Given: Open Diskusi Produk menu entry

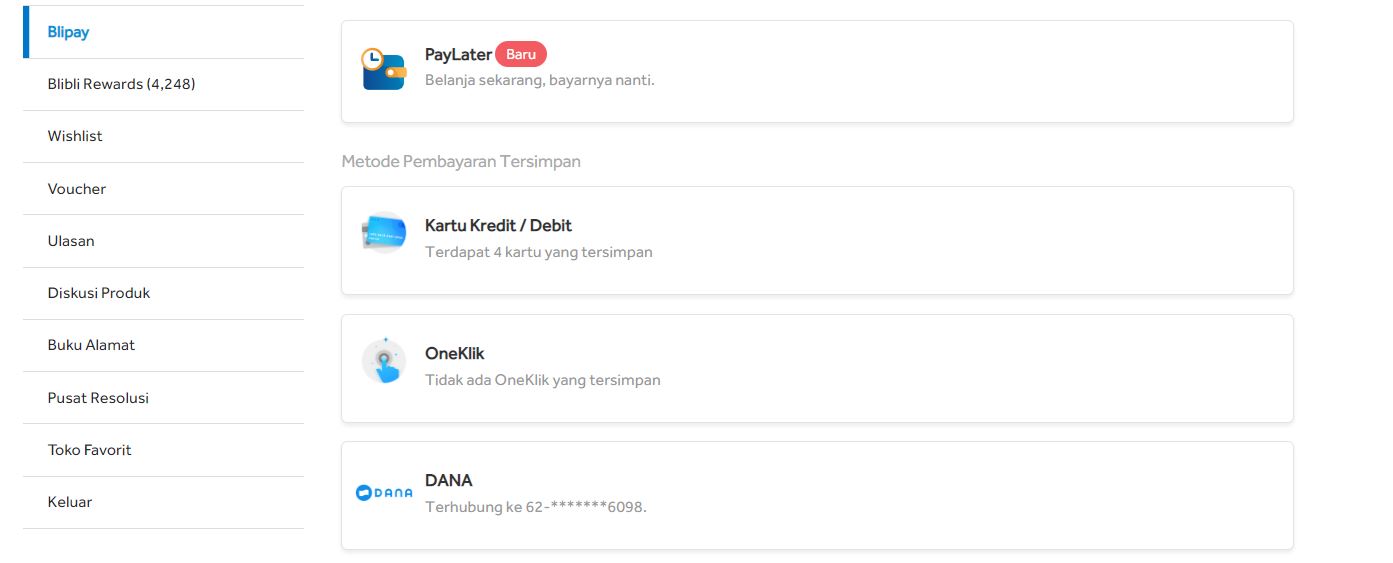Looking at the screenshot, I should coord(163,293).
